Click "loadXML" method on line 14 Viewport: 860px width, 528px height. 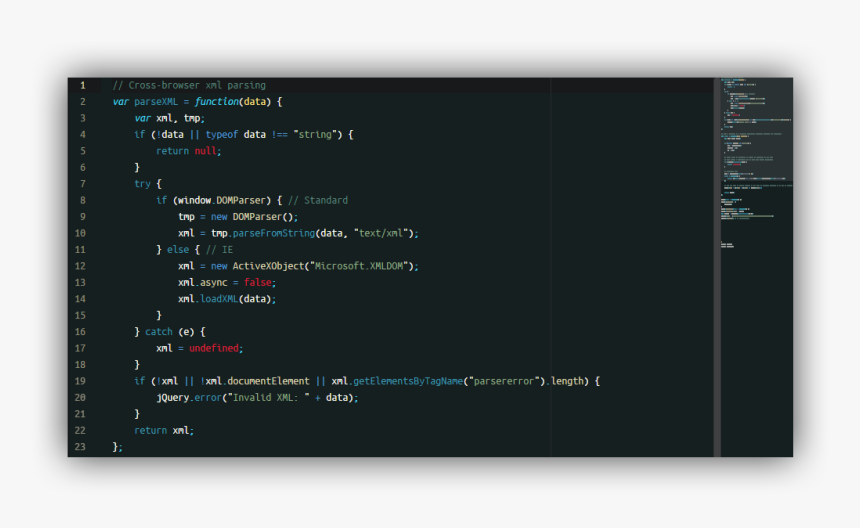point(219,299)
